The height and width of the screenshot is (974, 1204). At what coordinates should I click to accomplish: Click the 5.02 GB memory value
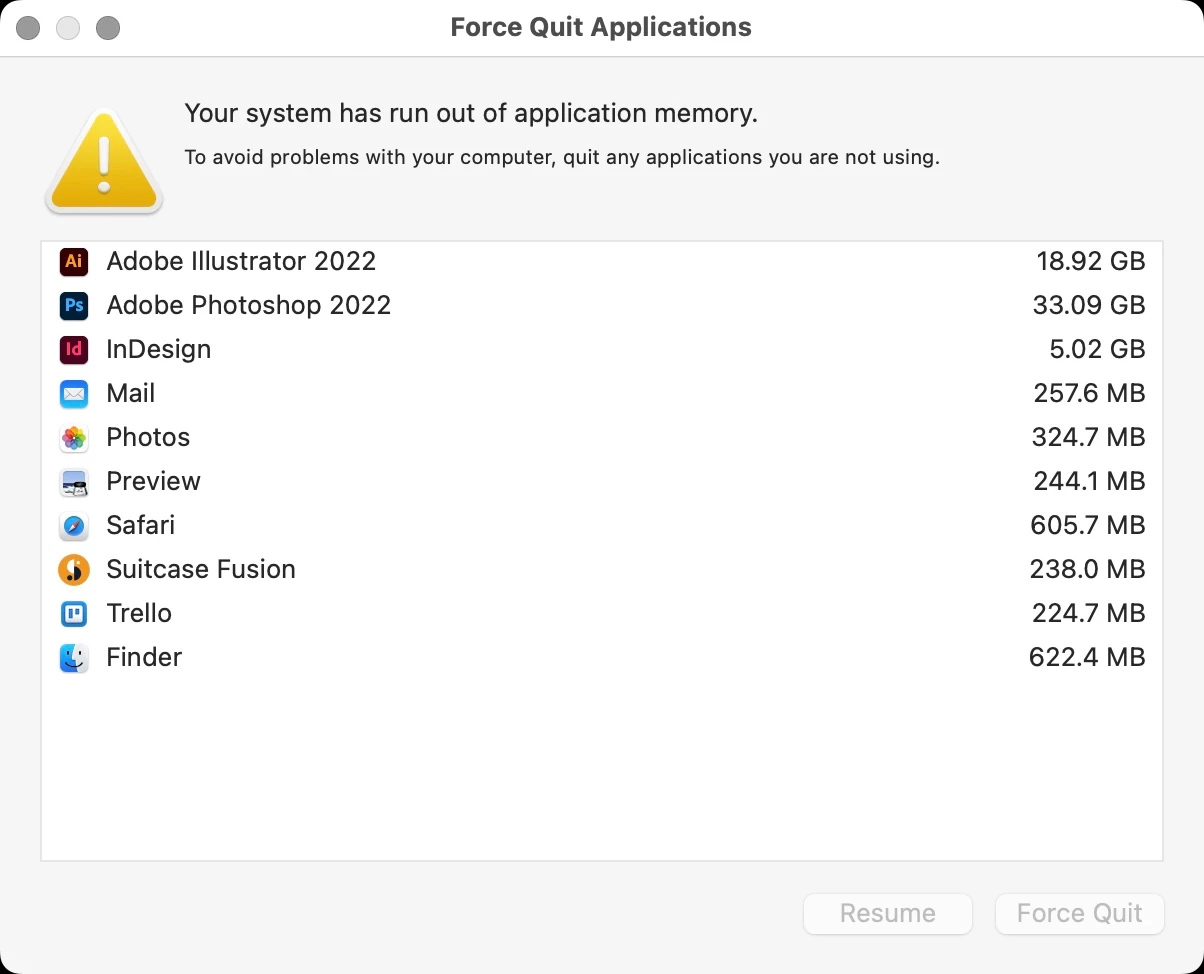pyautogui.click(x=1098, y=349)
